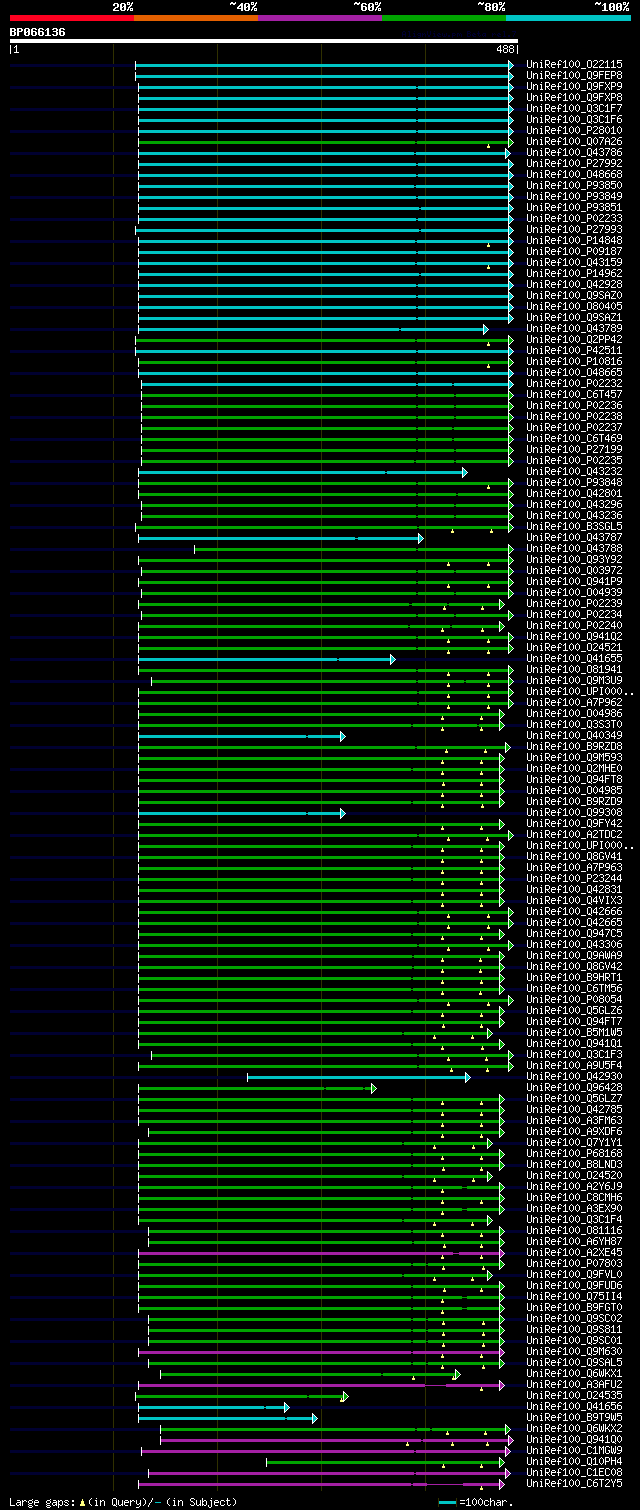Open hit UniRef100_P23244

[574, 879]
